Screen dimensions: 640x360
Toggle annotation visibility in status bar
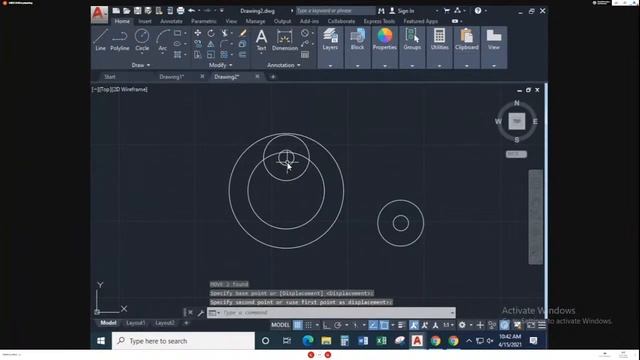[x=414, y=325]
